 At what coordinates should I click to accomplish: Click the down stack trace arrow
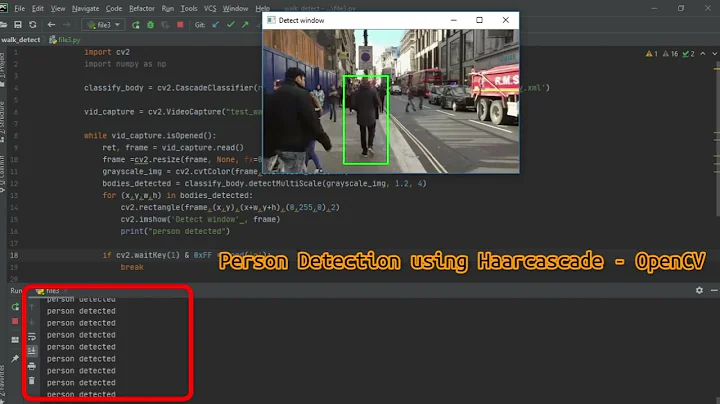click(32, 321)
